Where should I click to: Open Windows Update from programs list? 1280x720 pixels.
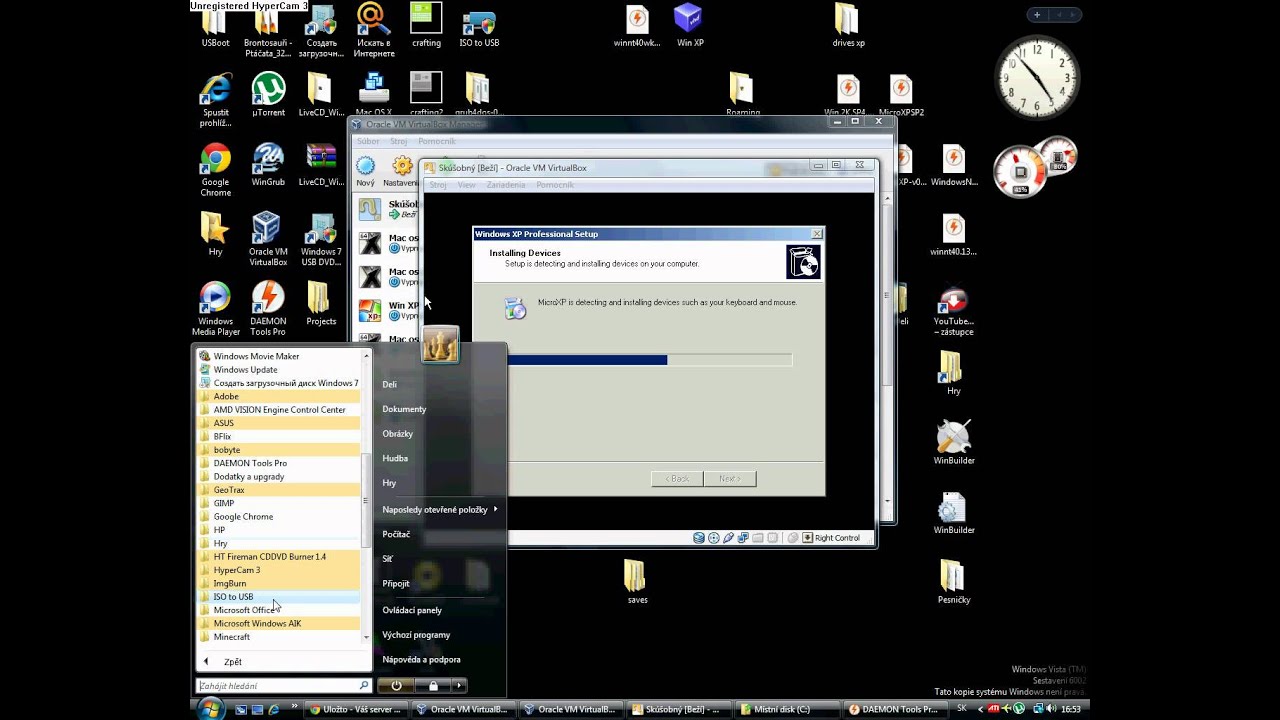(x=279, y=370)
